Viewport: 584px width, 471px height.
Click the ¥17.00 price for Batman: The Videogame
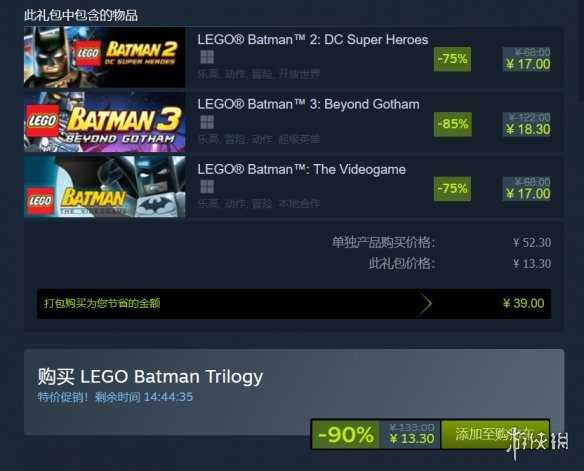coord(528,194)
